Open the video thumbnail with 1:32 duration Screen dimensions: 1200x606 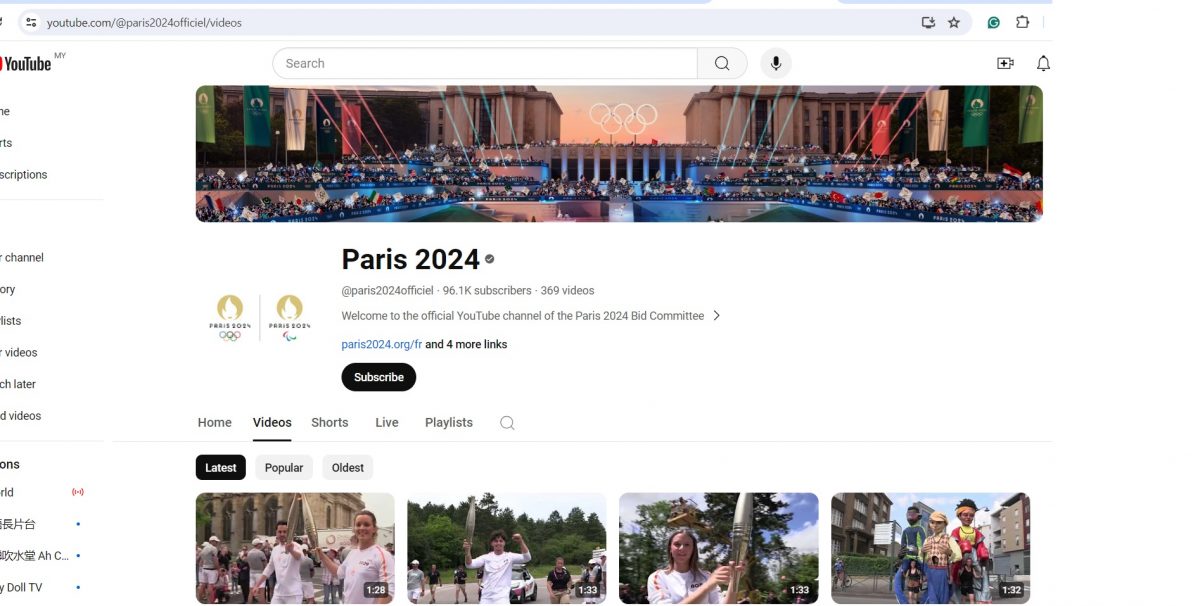click(x=931, y=548)
